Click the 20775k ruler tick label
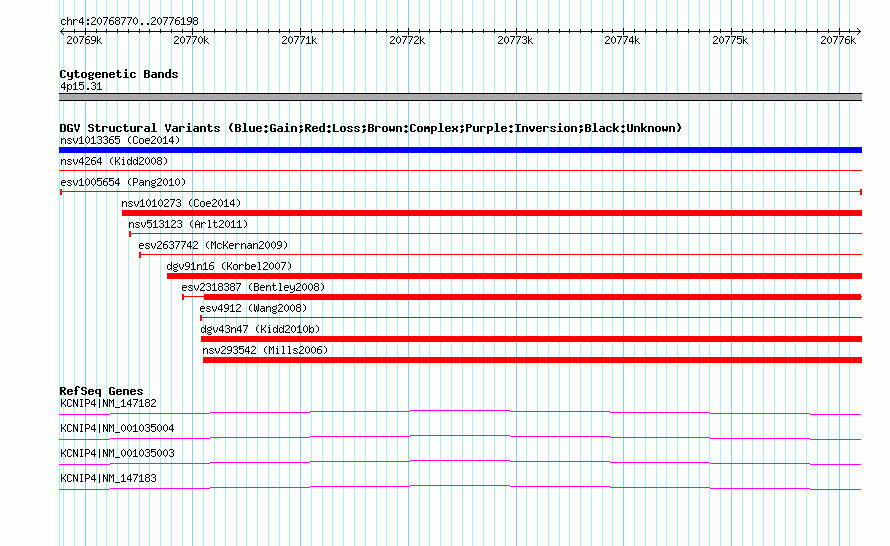 point(730,40)
